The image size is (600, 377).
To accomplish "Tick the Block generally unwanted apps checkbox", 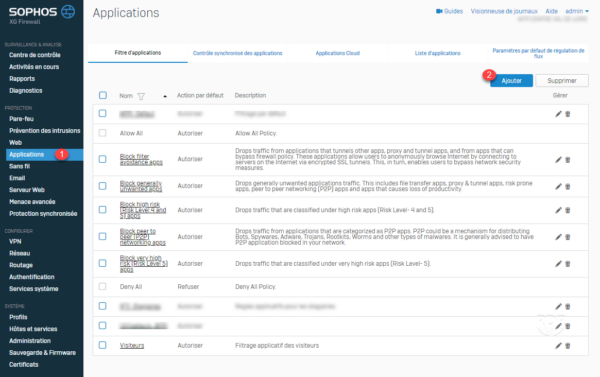I will click(103, 186).
